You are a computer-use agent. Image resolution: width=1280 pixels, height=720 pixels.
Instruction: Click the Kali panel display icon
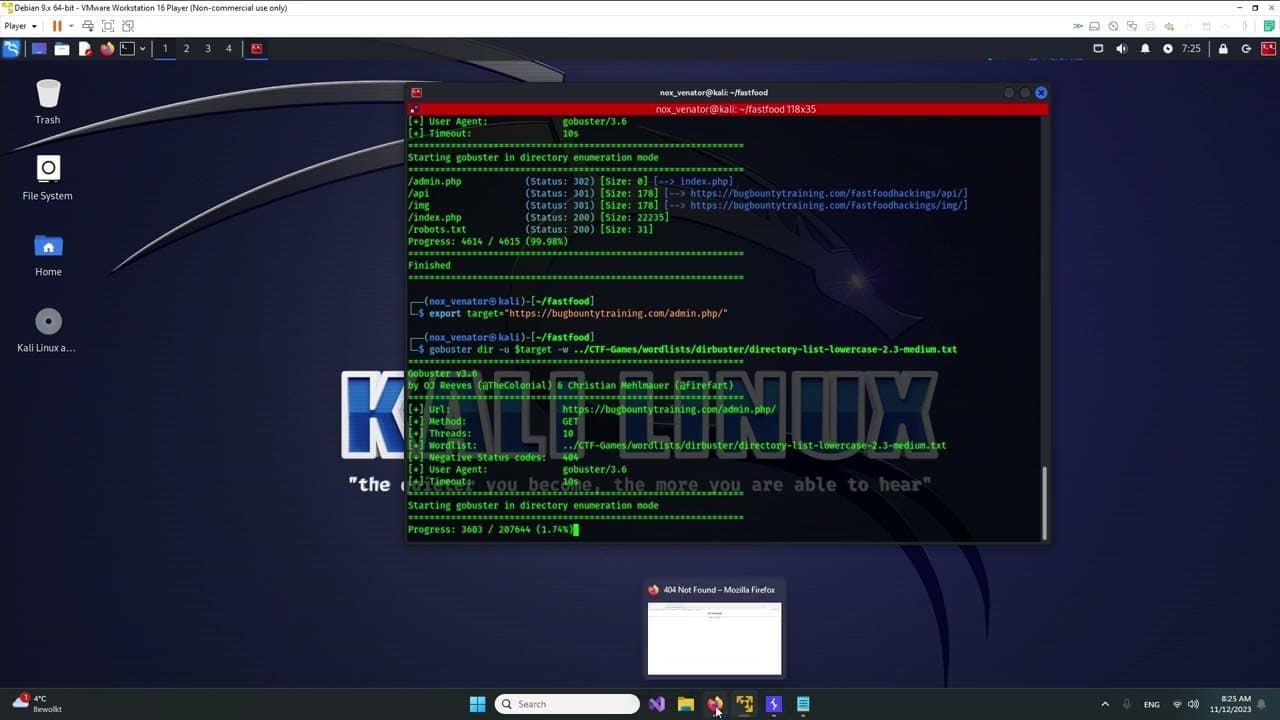pyautogui.click(x=1098, y=48)
